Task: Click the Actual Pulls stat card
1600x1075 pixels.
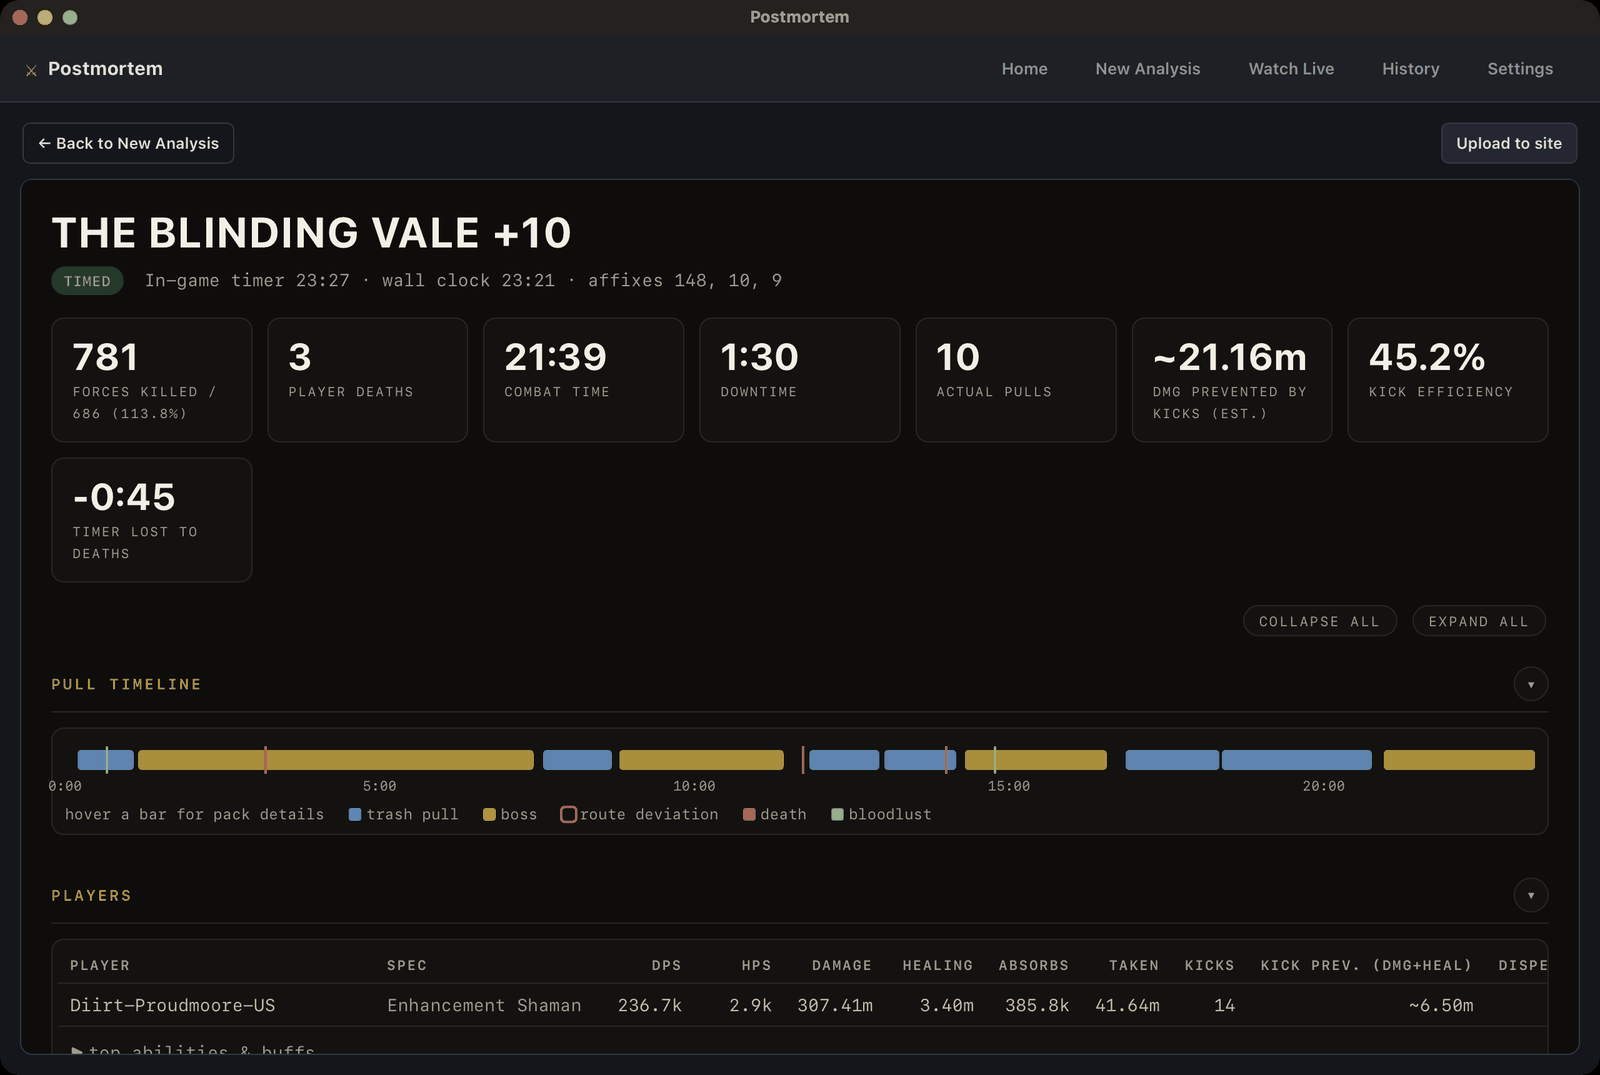Action: tap(1016, 380)
